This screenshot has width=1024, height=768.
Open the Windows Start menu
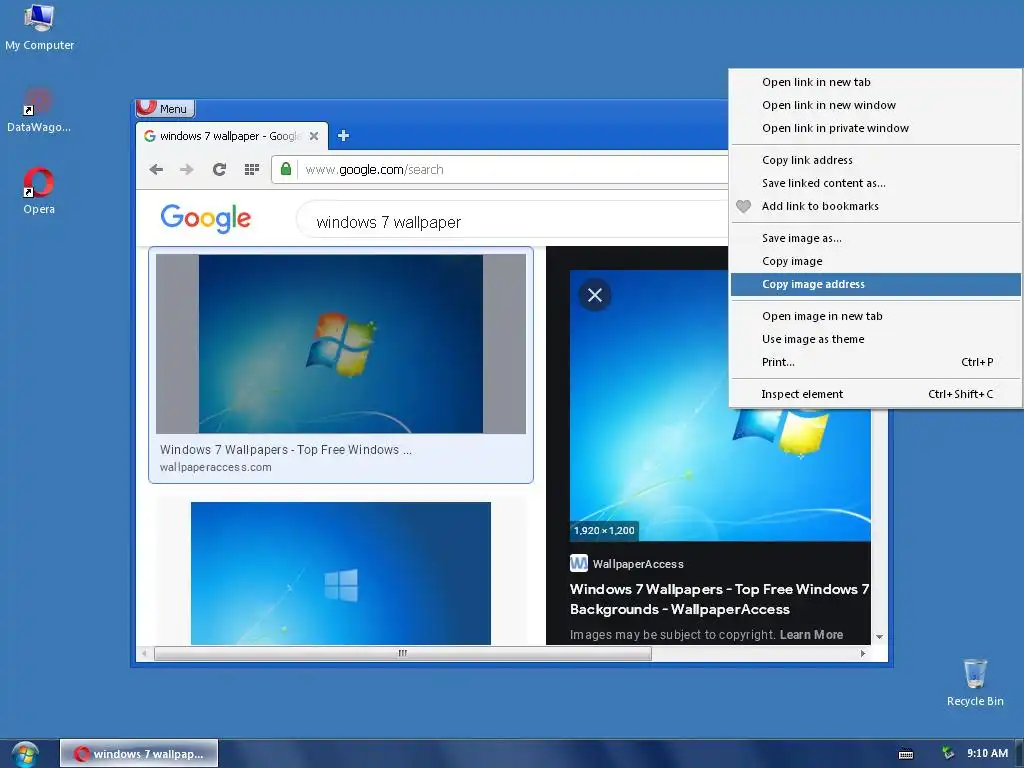[25, 754]
